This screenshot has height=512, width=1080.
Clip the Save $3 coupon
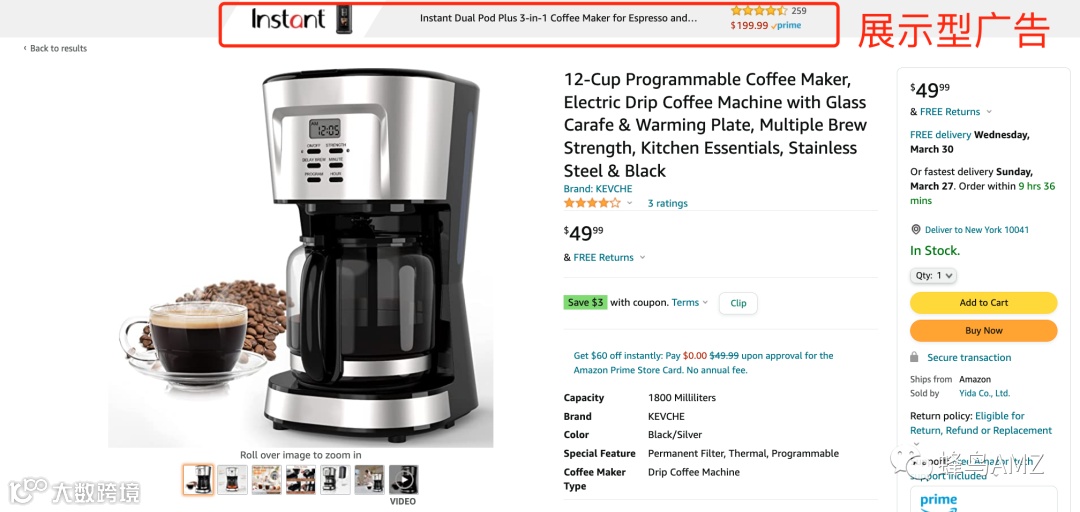coord(738,303)
